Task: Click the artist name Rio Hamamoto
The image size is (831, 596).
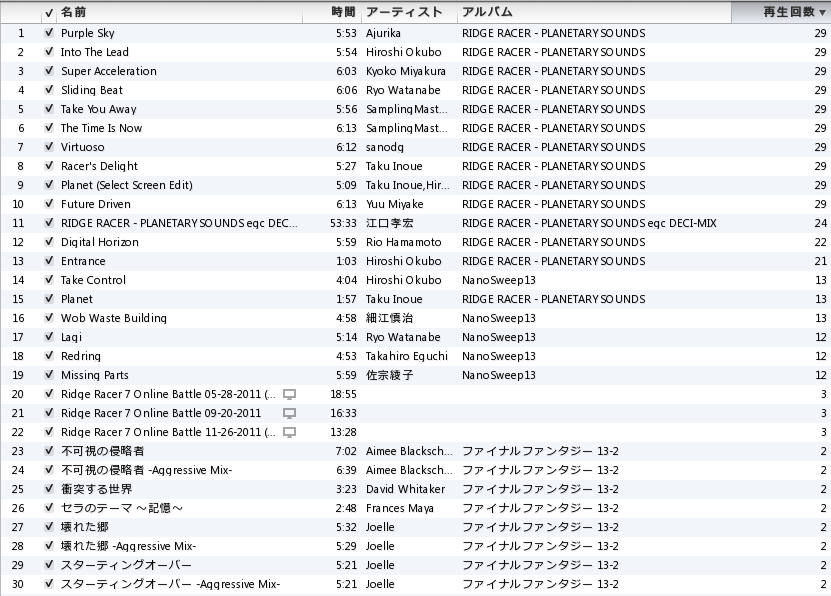Action: click(x=403, y=242)
